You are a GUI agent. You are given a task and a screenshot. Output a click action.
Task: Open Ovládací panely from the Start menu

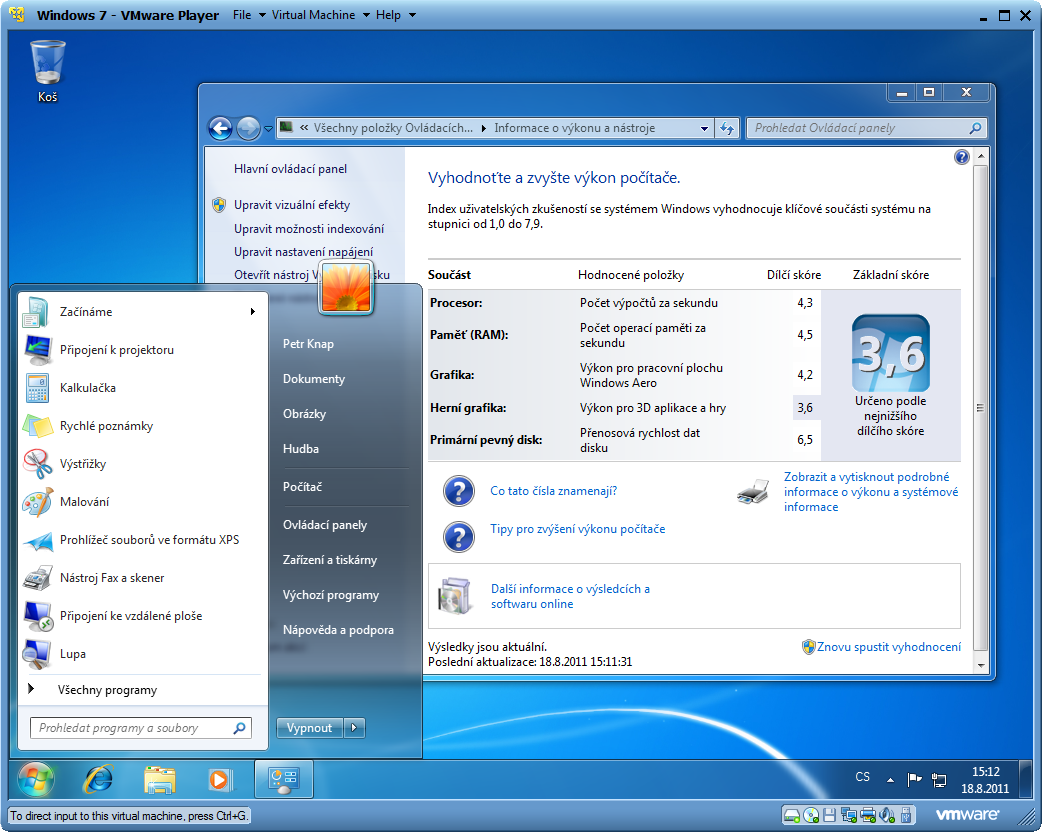(325, 525)
